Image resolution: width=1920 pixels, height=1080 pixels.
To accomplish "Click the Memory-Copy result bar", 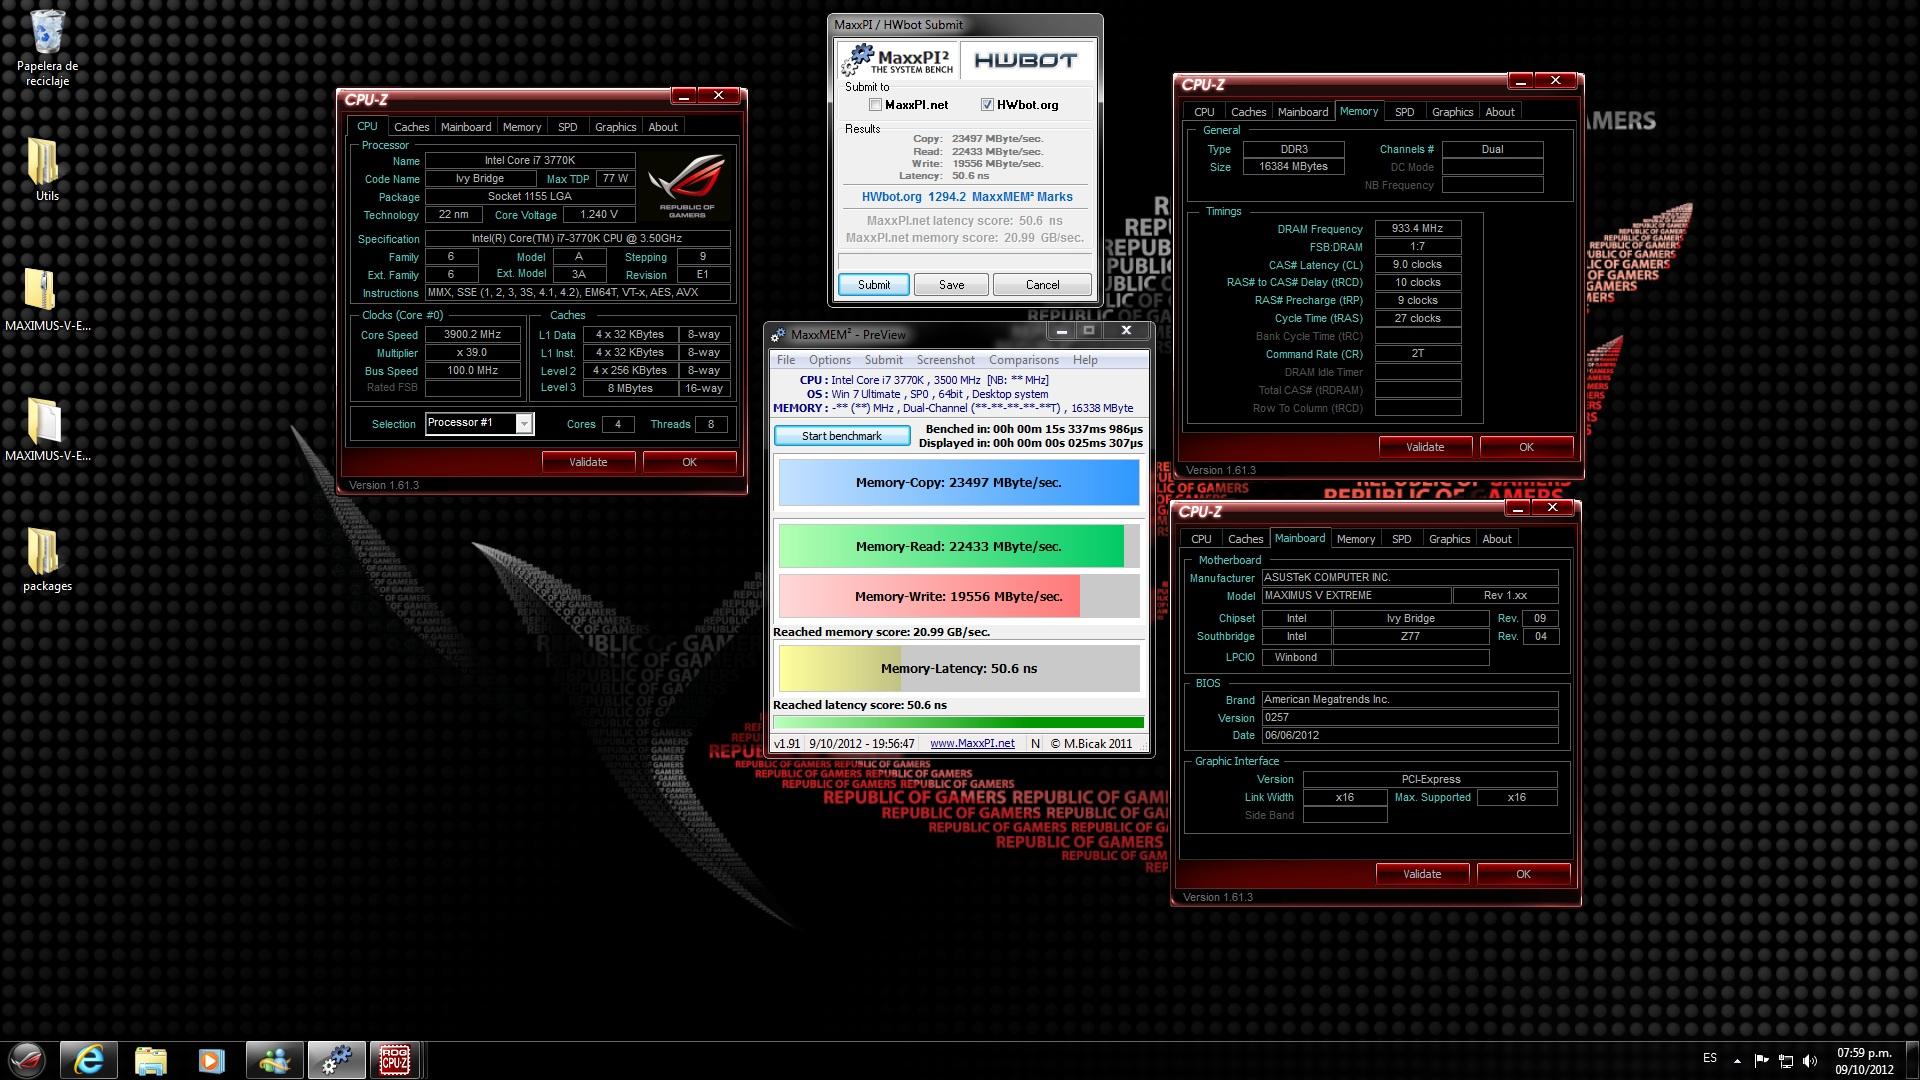I will tap(958, 482).
